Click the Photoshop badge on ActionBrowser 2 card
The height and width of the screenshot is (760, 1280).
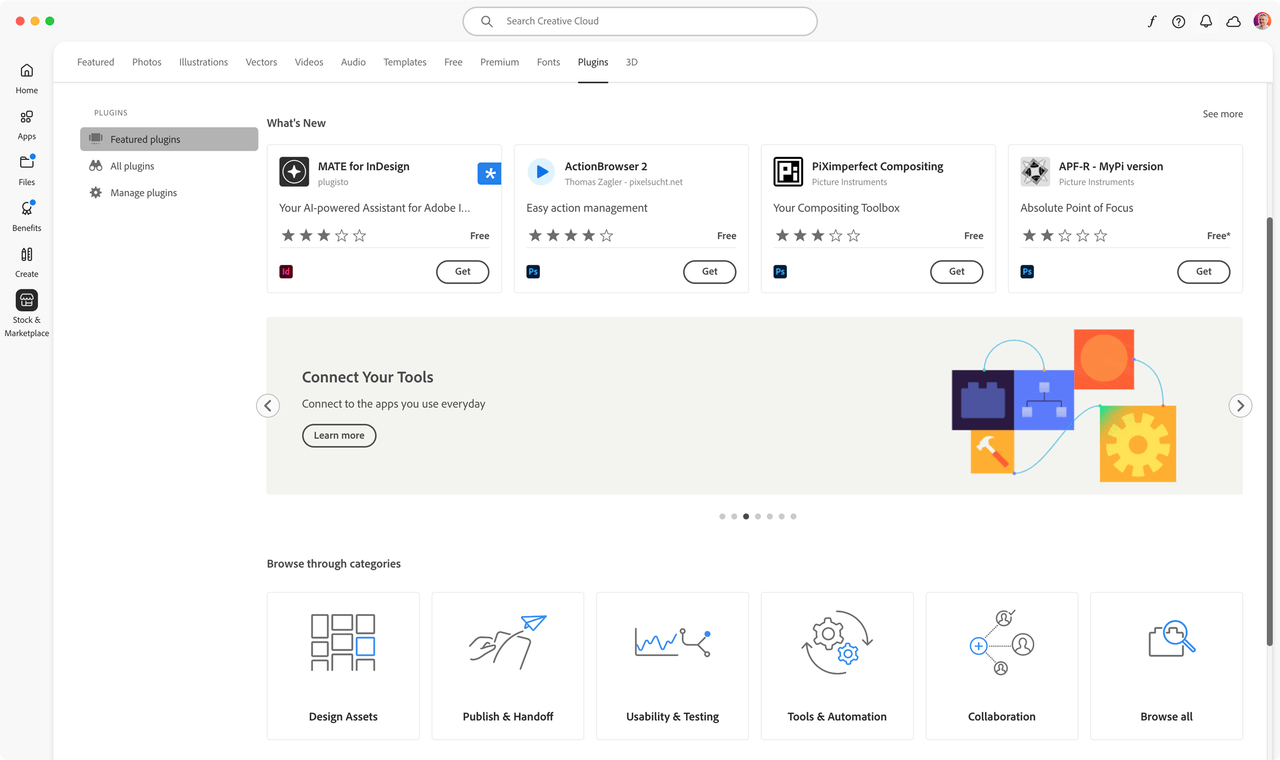[x=533, y=271]
